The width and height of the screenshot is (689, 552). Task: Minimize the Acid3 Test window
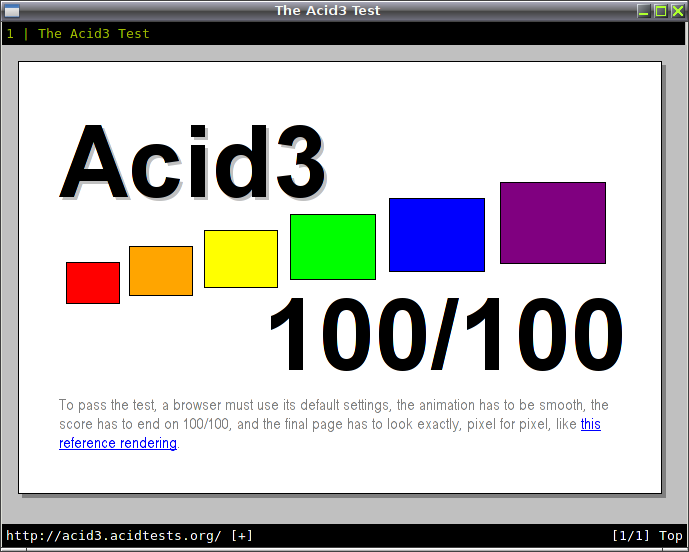[x=644, y=11]
